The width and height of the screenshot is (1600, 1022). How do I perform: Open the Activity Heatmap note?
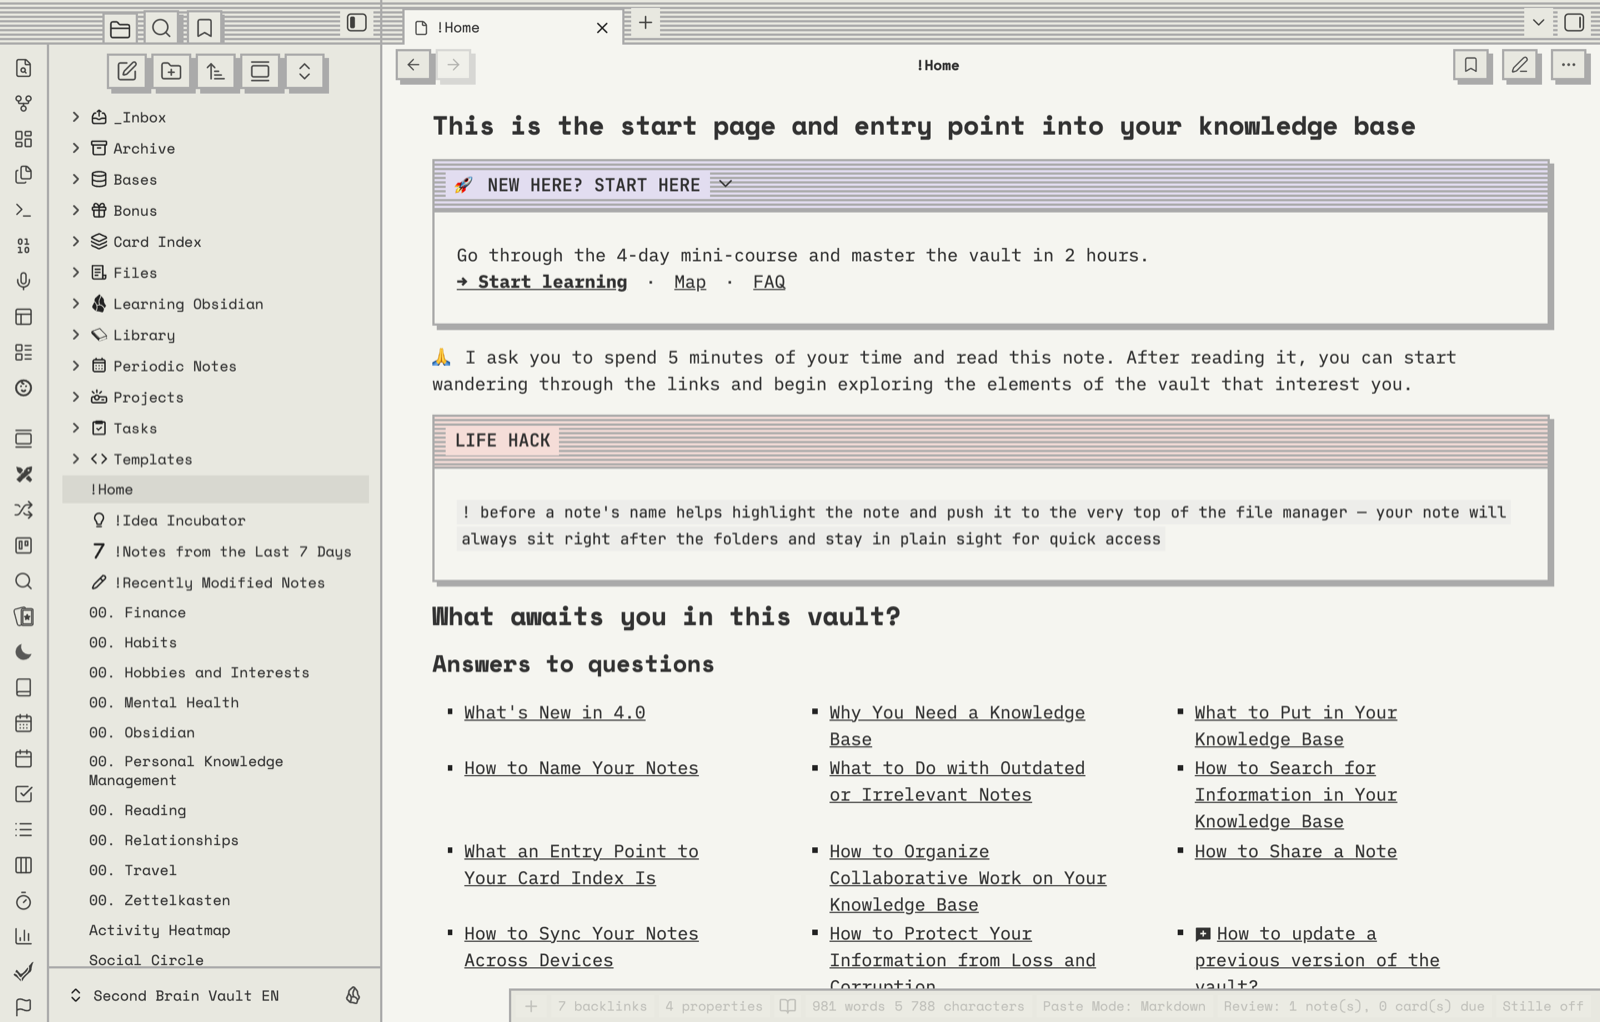pos(216,930)
